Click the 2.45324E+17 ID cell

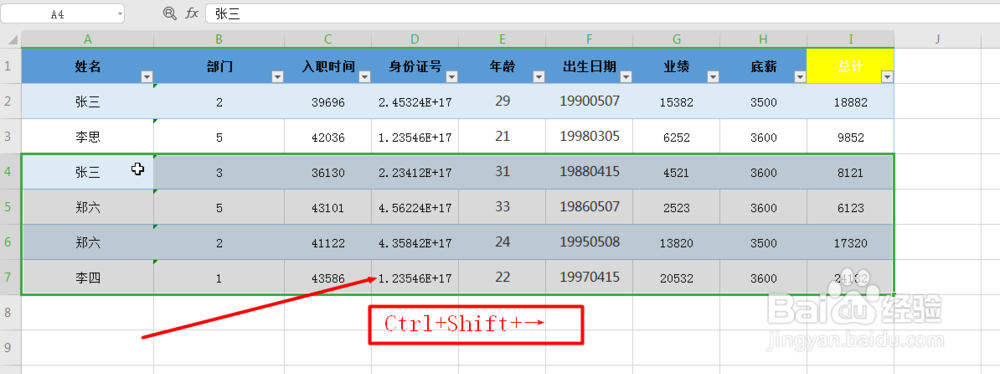[415, 101]
